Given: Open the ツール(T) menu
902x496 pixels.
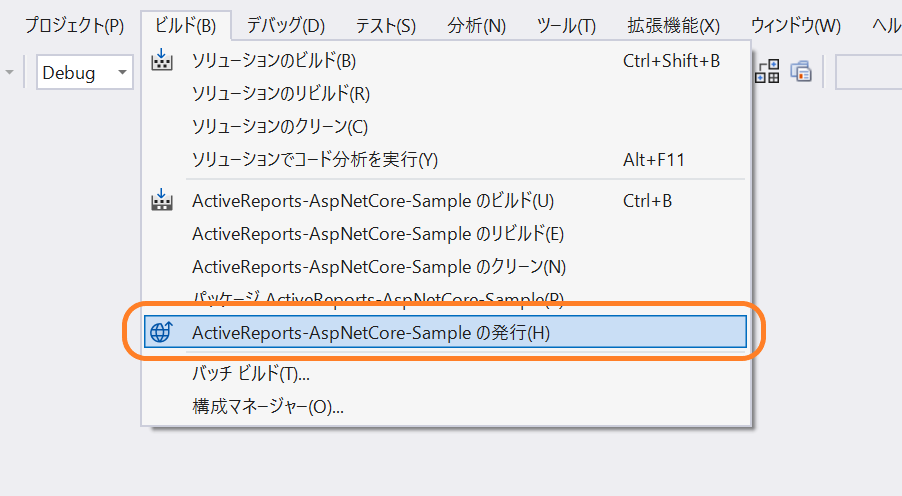Looking at the screenshot, I should pyautogui.click(x=566, y=26).
